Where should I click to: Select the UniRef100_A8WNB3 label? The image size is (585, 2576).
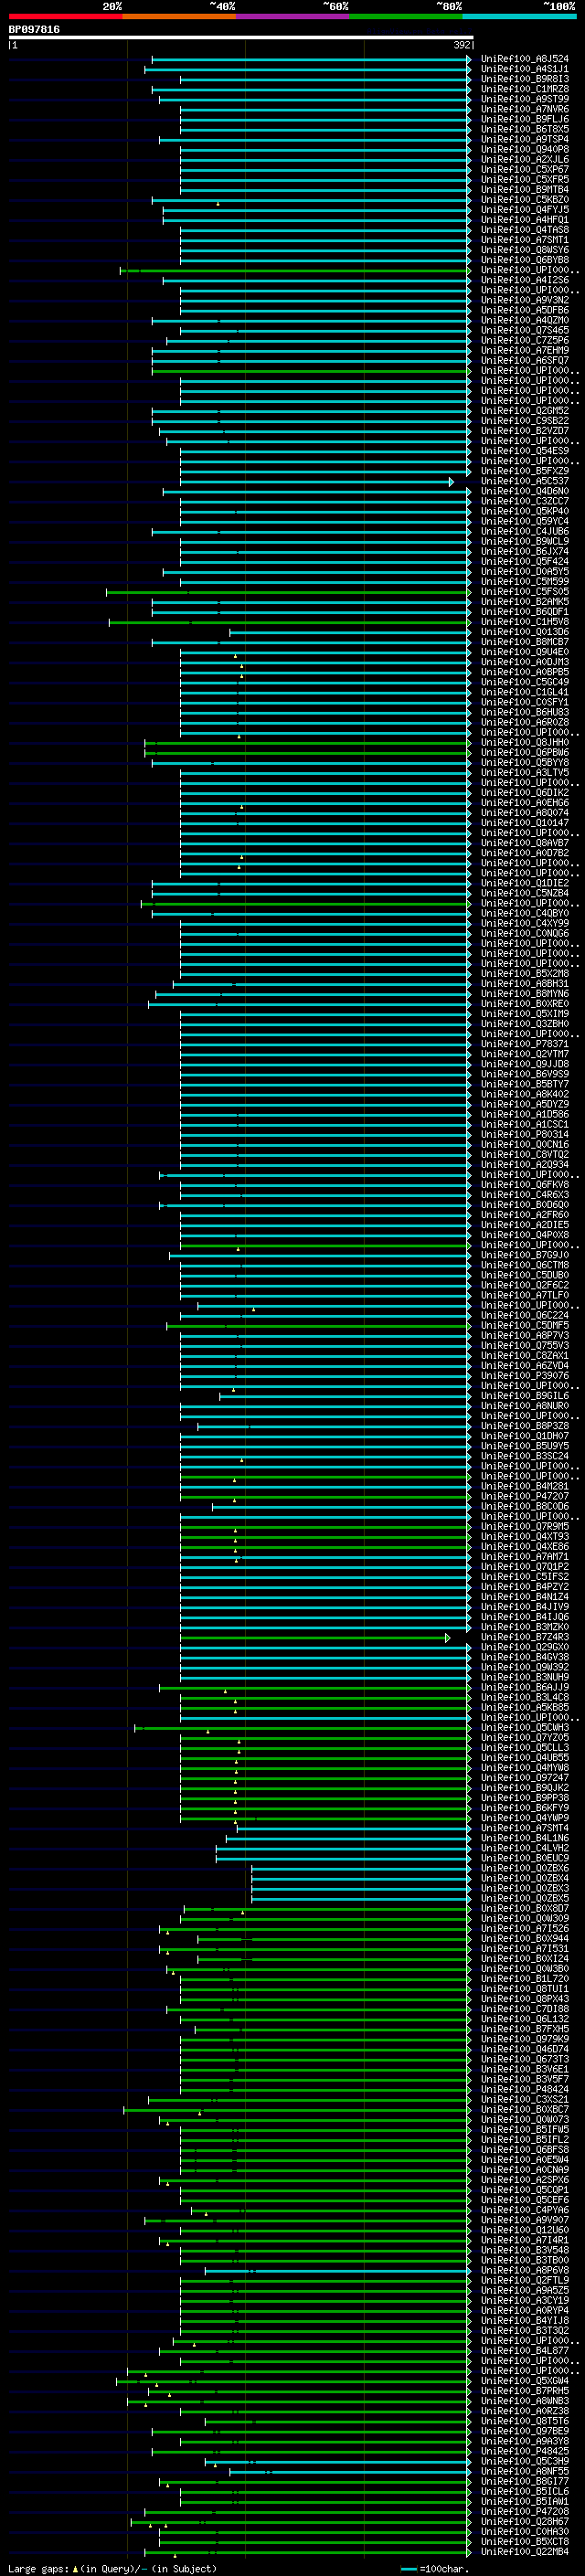pyautogui.click(x=524, y=2400)
